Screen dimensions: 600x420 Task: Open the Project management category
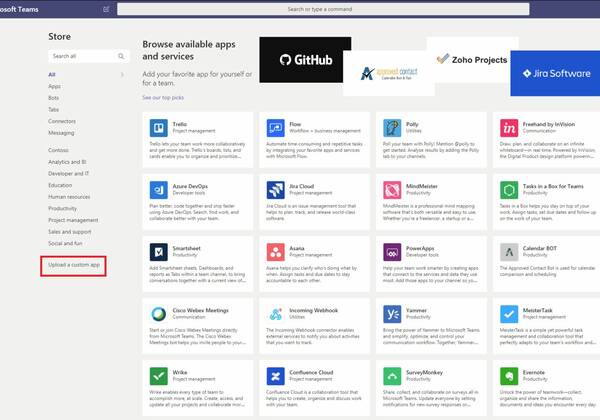pyautogui.click(x=73, y=220)
